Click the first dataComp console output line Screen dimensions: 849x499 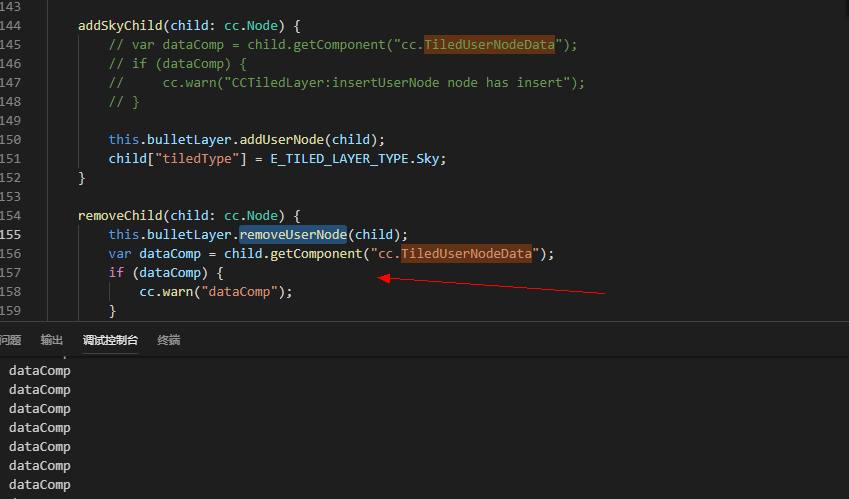tap(40, 371)
